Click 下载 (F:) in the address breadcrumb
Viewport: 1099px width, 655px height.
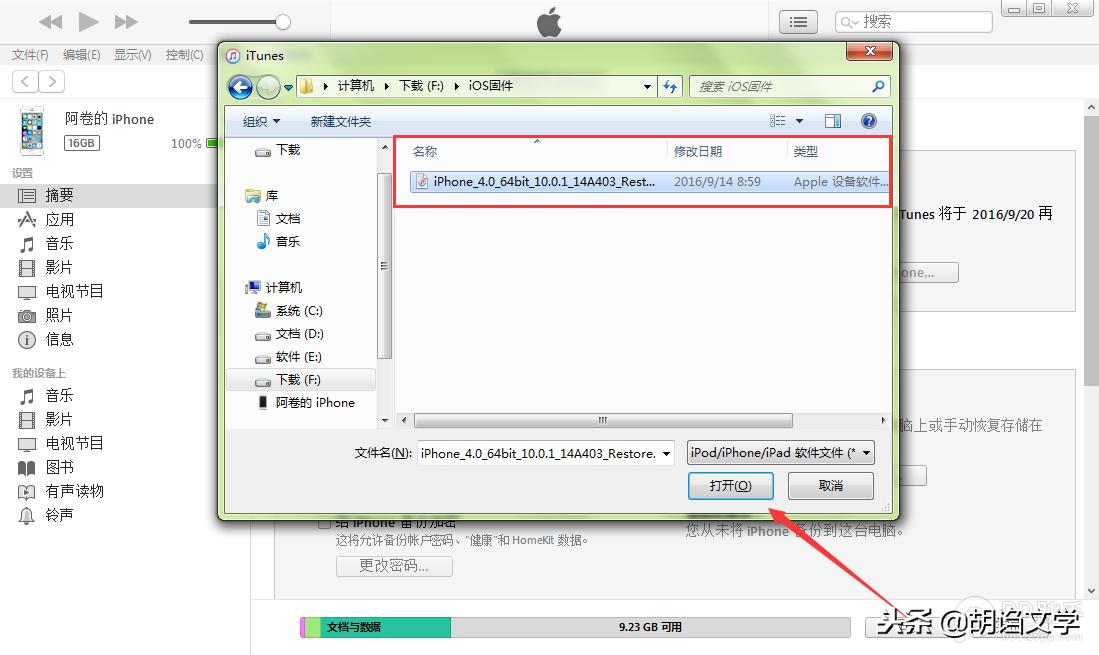coord(421,86)
